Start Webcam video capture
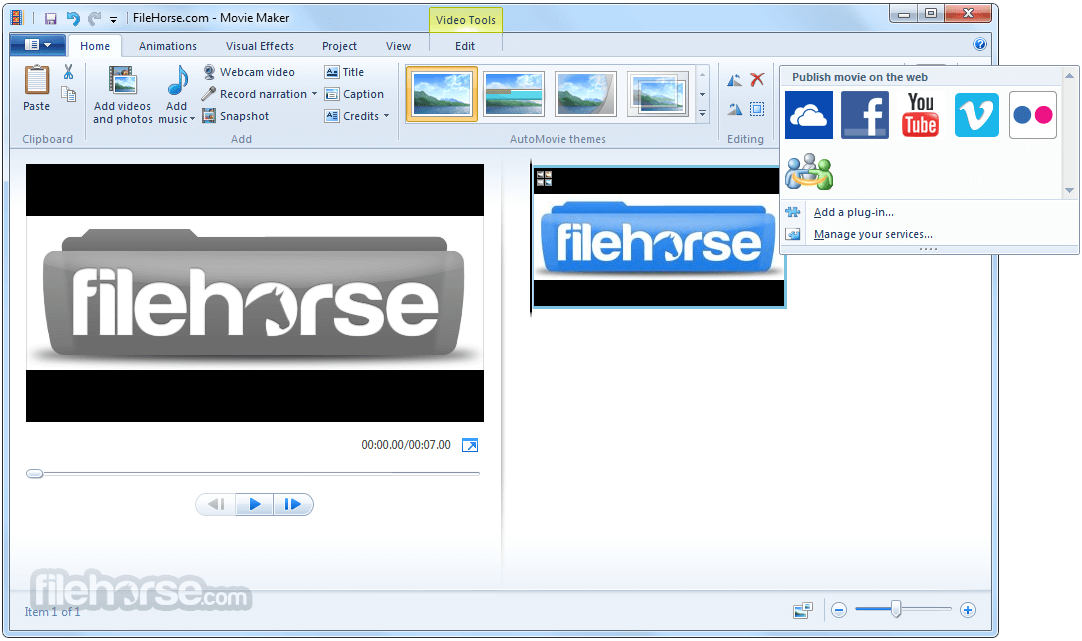 [249, 72]
